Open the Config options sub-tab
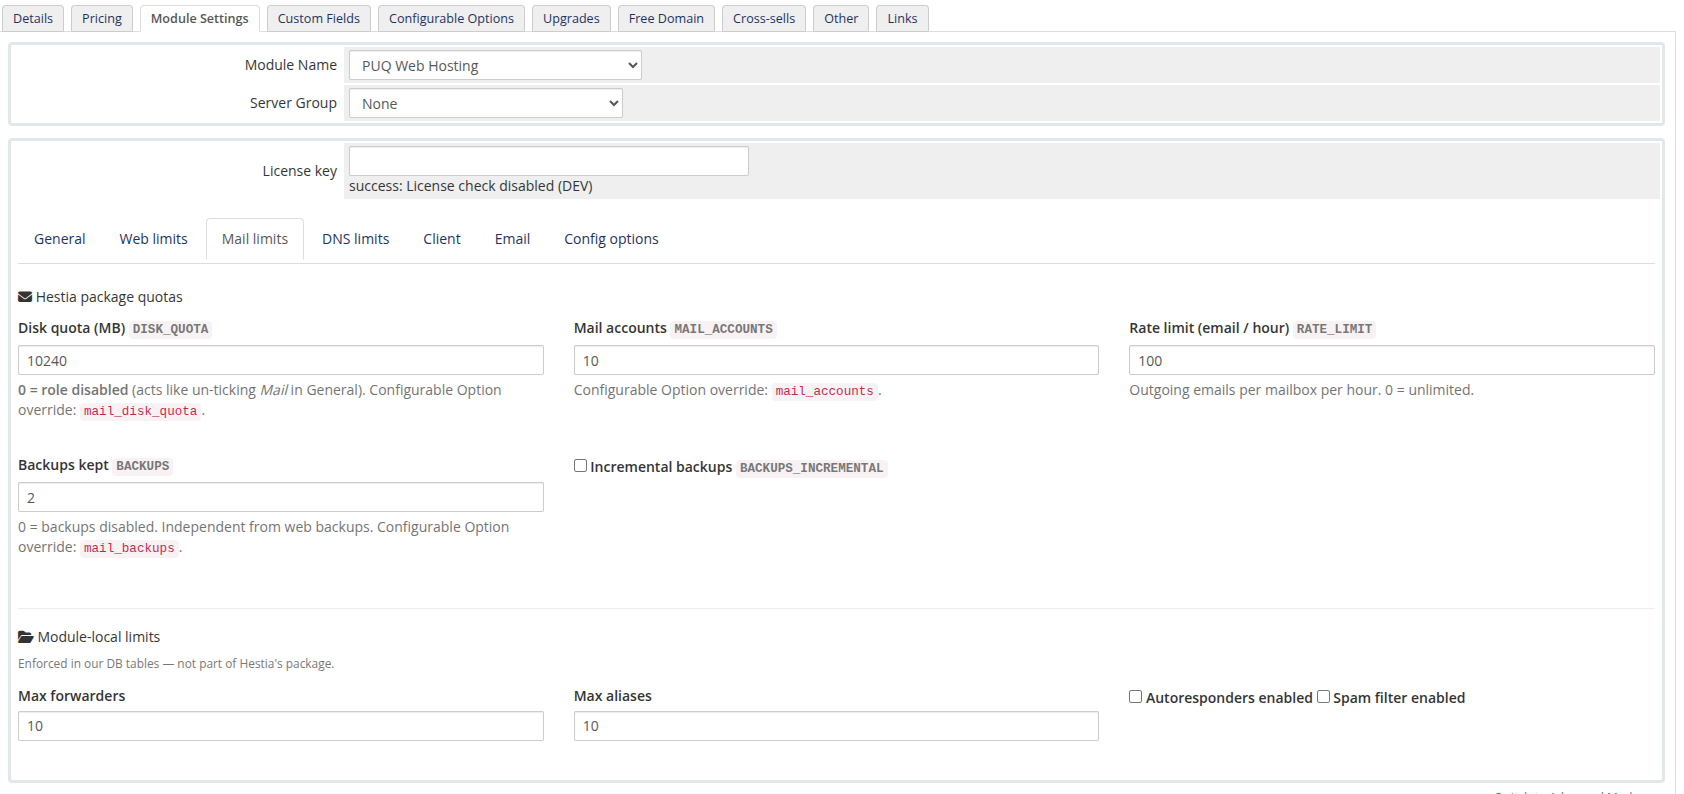 (611, 239)
